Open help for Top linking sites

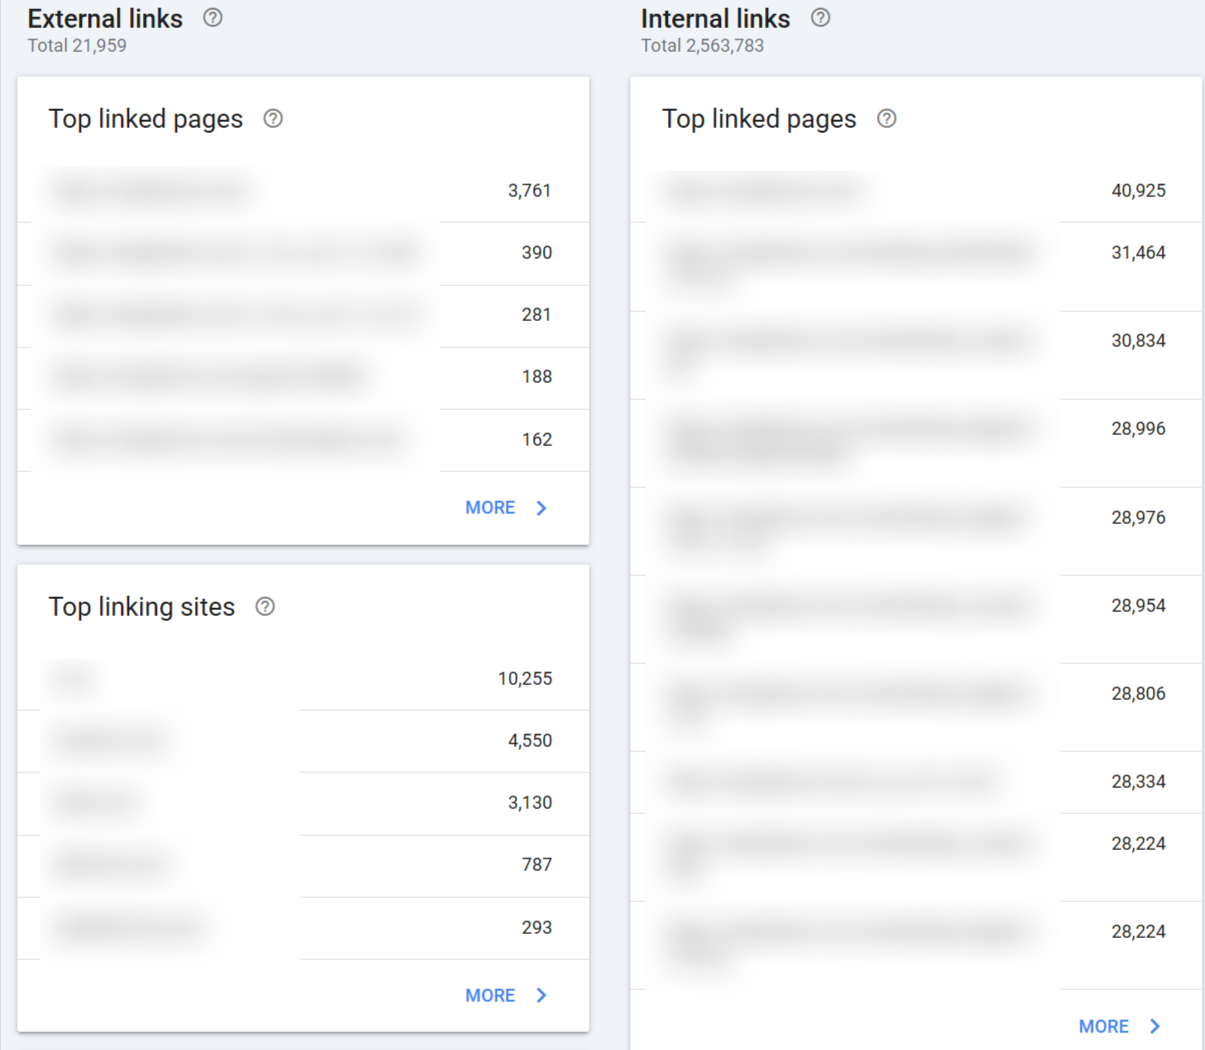pyautogui.click(x=265, y=606)
